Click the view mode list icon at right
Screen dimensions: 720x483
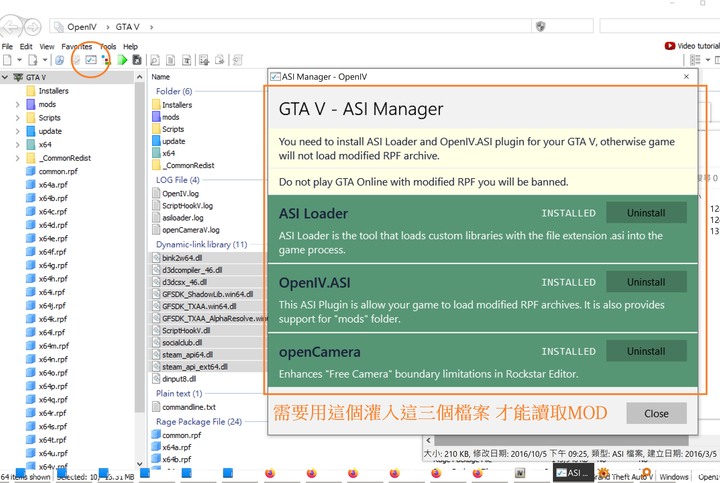point(695,60)
